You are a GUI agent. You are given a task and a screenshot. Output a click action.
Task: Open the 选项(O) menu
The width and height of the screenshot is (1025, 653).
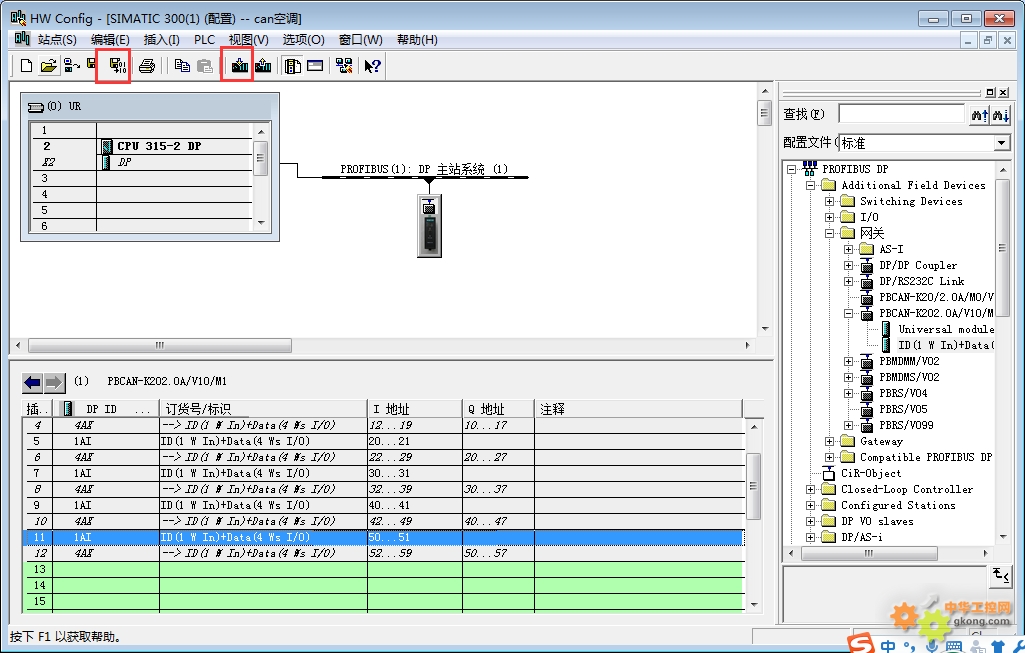point(303,40)
